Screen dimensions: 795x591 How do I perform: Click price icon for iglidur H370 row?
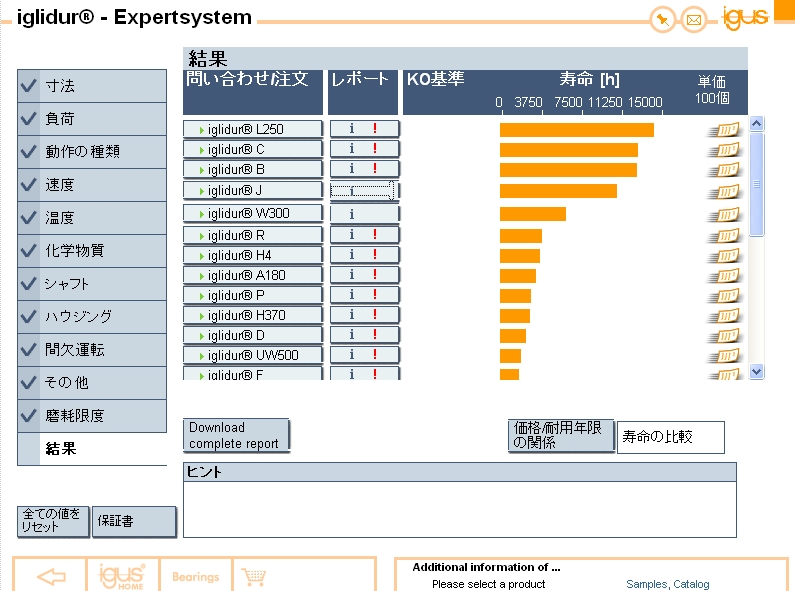tap(724, 316)
